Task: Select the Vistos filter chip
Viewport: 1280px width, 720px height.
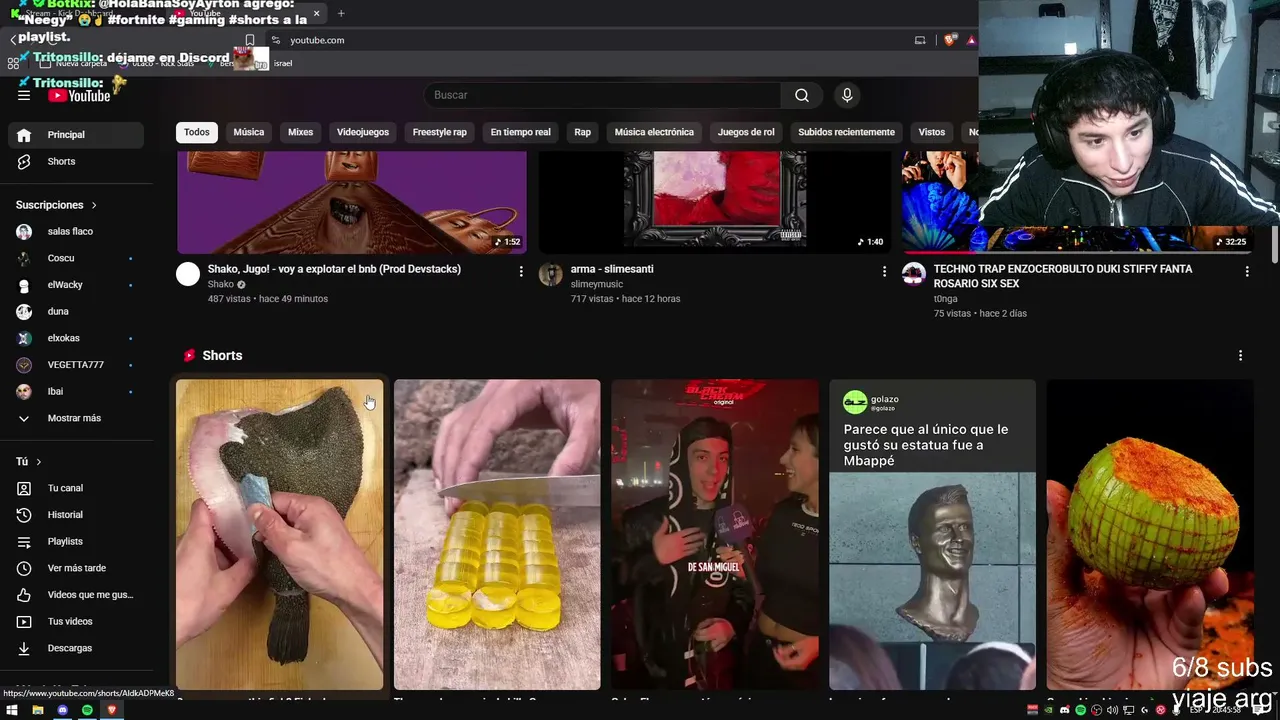Action: pos(932,132)
